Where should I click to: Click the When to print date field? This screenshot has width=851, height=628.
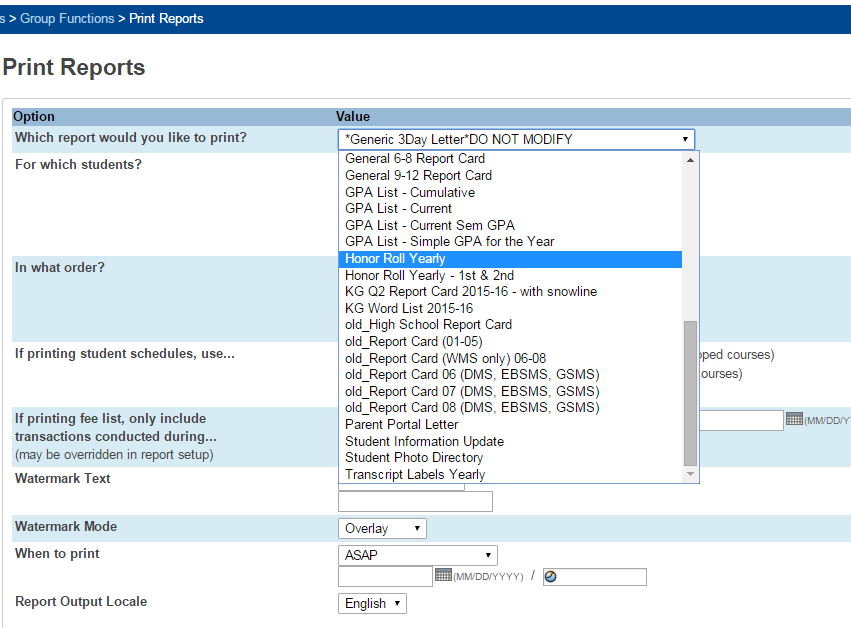pyautogui.click(x=385, y=576)
